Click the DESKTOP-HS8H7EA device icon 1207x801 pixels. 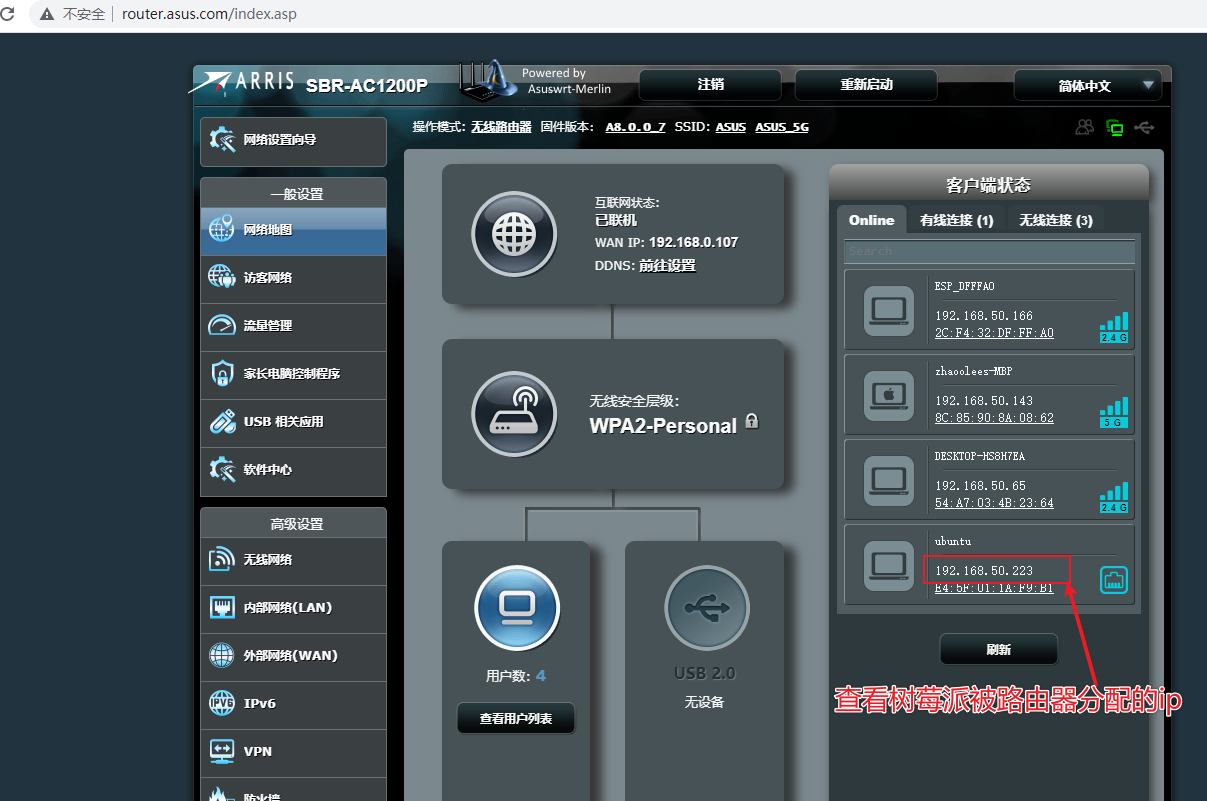[888, 480]
